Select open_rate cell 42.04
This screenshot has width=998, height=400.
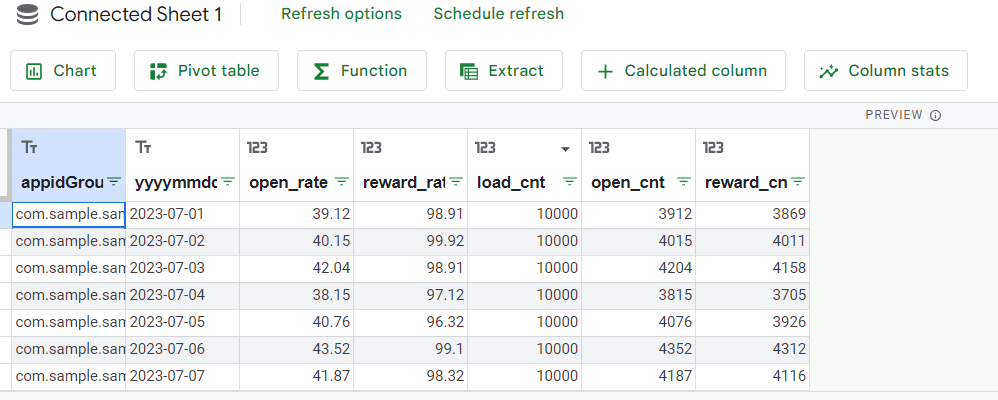(297, 269)
